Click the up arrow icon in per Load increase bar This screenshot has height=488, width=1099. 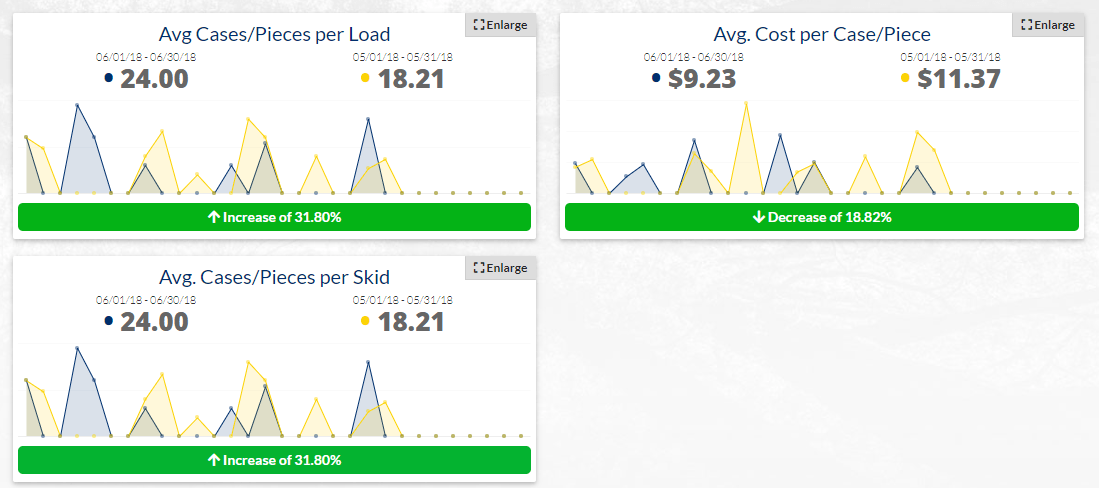(214, 217)
